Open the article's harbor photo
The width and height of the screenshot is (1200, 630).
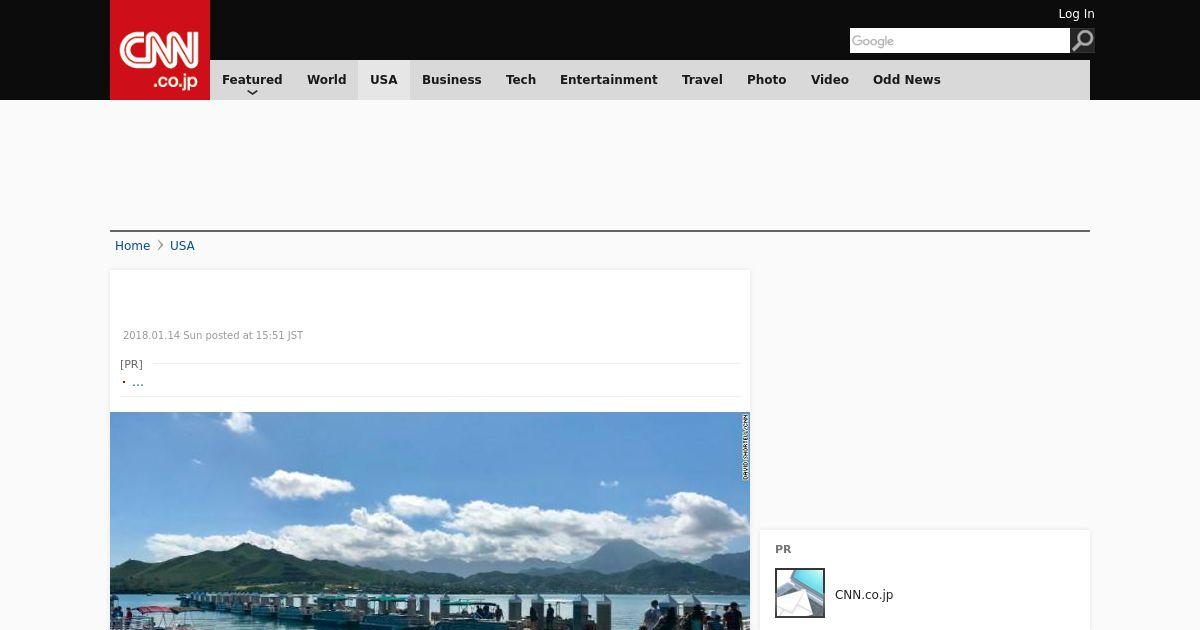tap(430, 521)
